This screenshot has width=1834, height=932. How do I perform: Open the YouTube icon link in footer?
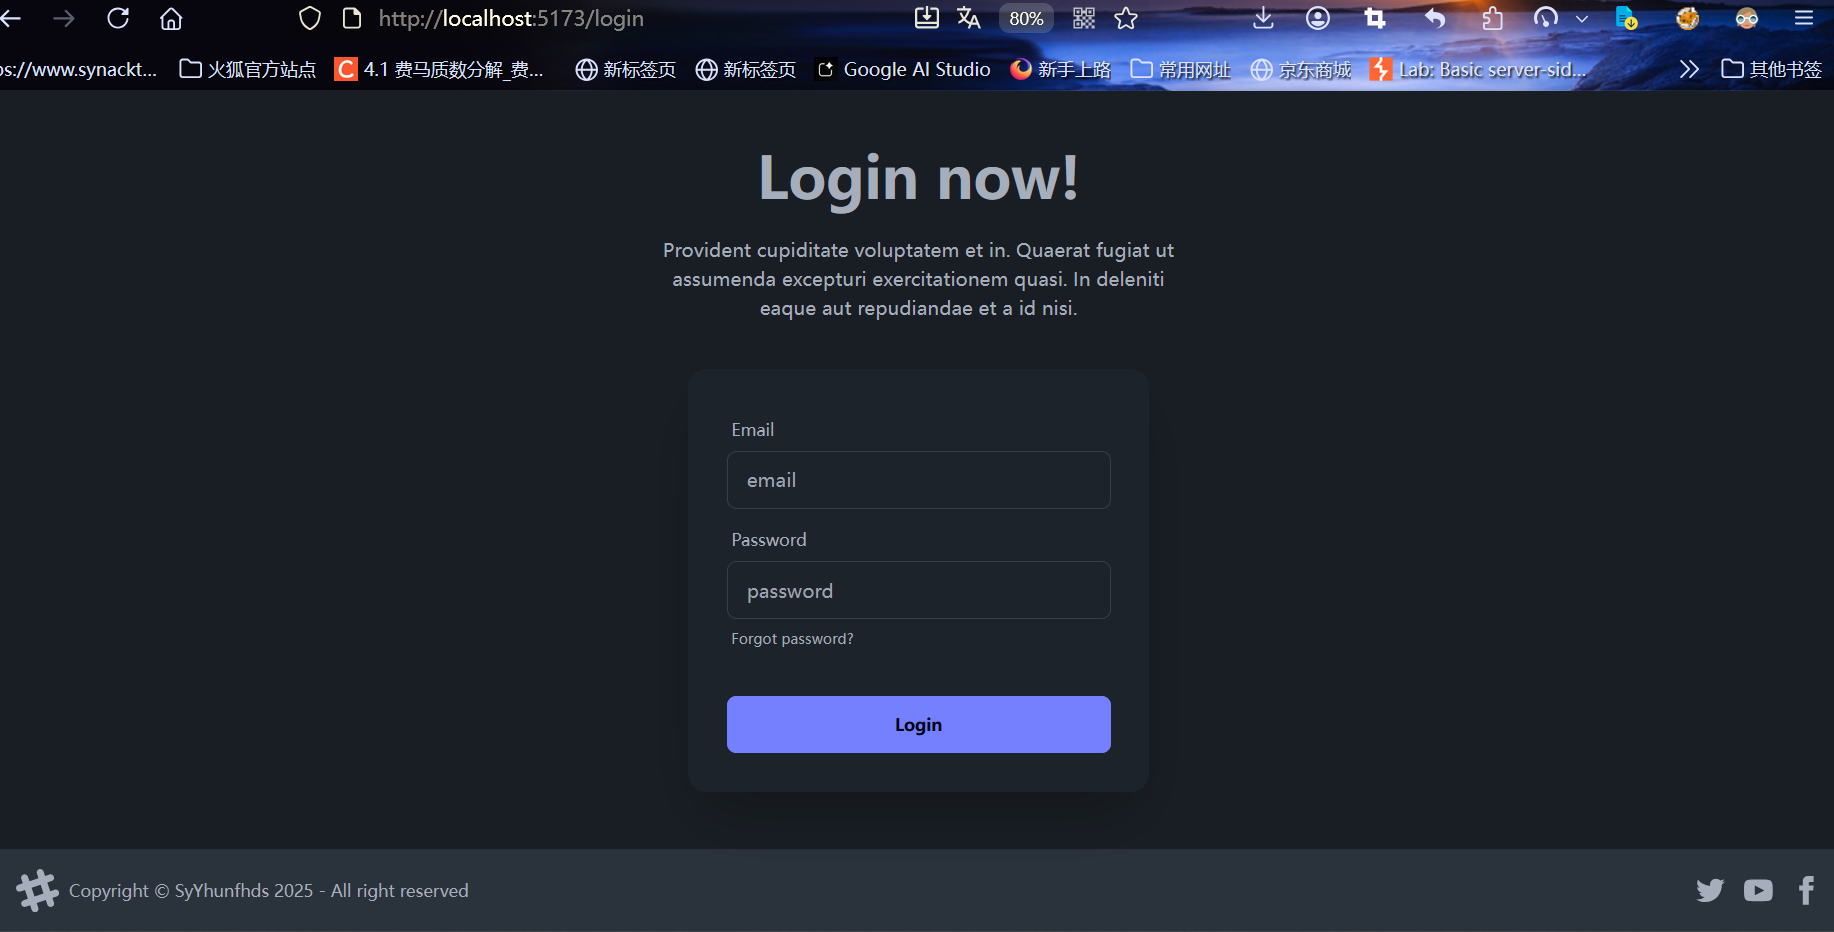click(1758, 890)
